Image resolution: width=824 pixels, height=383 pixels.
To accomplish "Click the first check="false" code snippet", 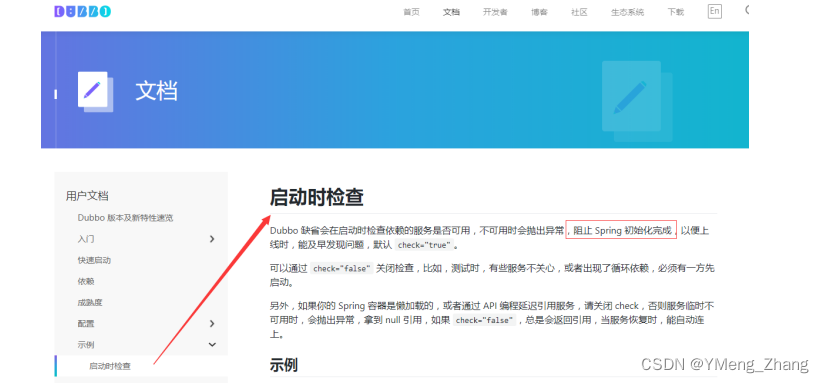I will point(342,268).
